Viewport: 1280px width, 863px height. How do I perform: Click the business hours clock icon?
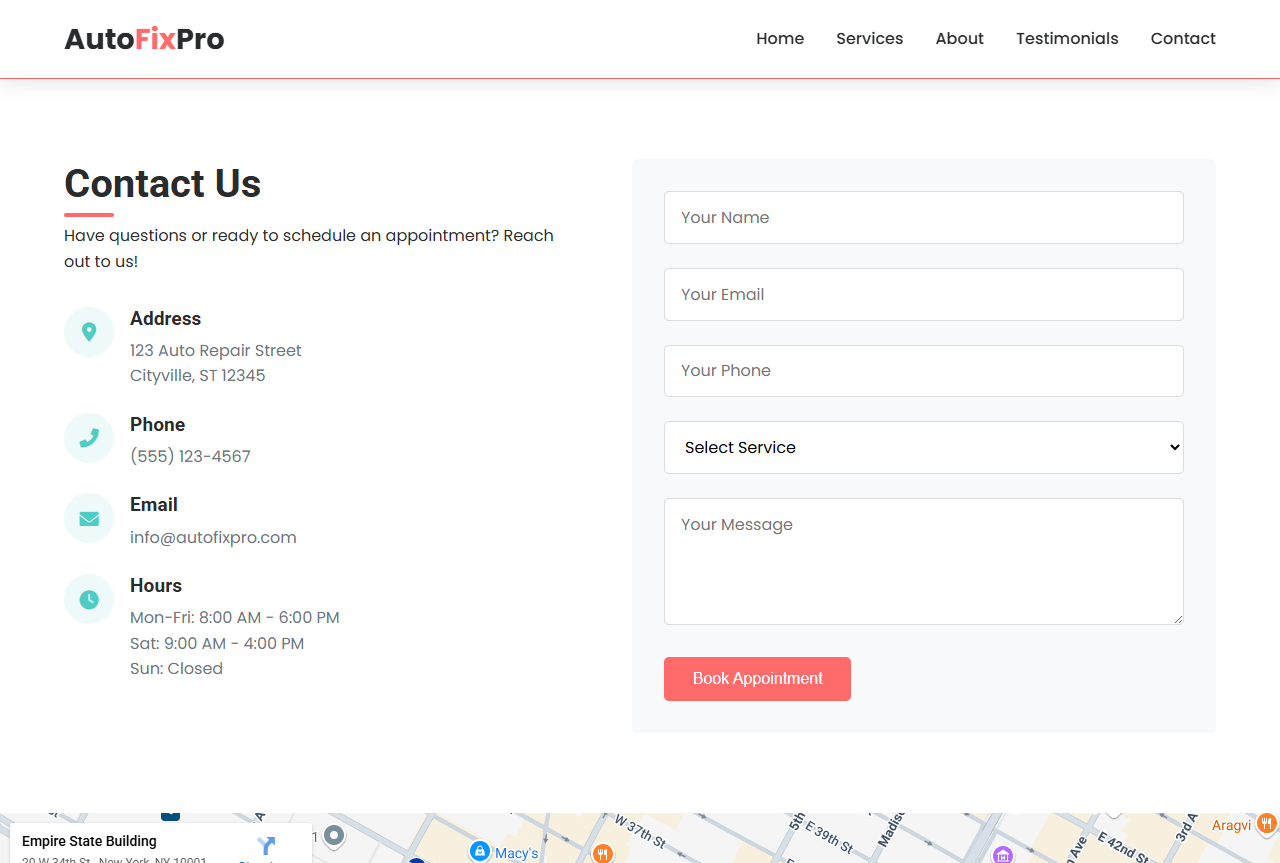click(89, 599)
